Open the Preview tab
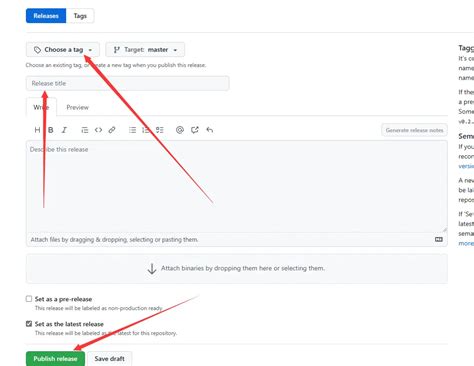The height and width of the screenshot is (366, 474). 77,107
